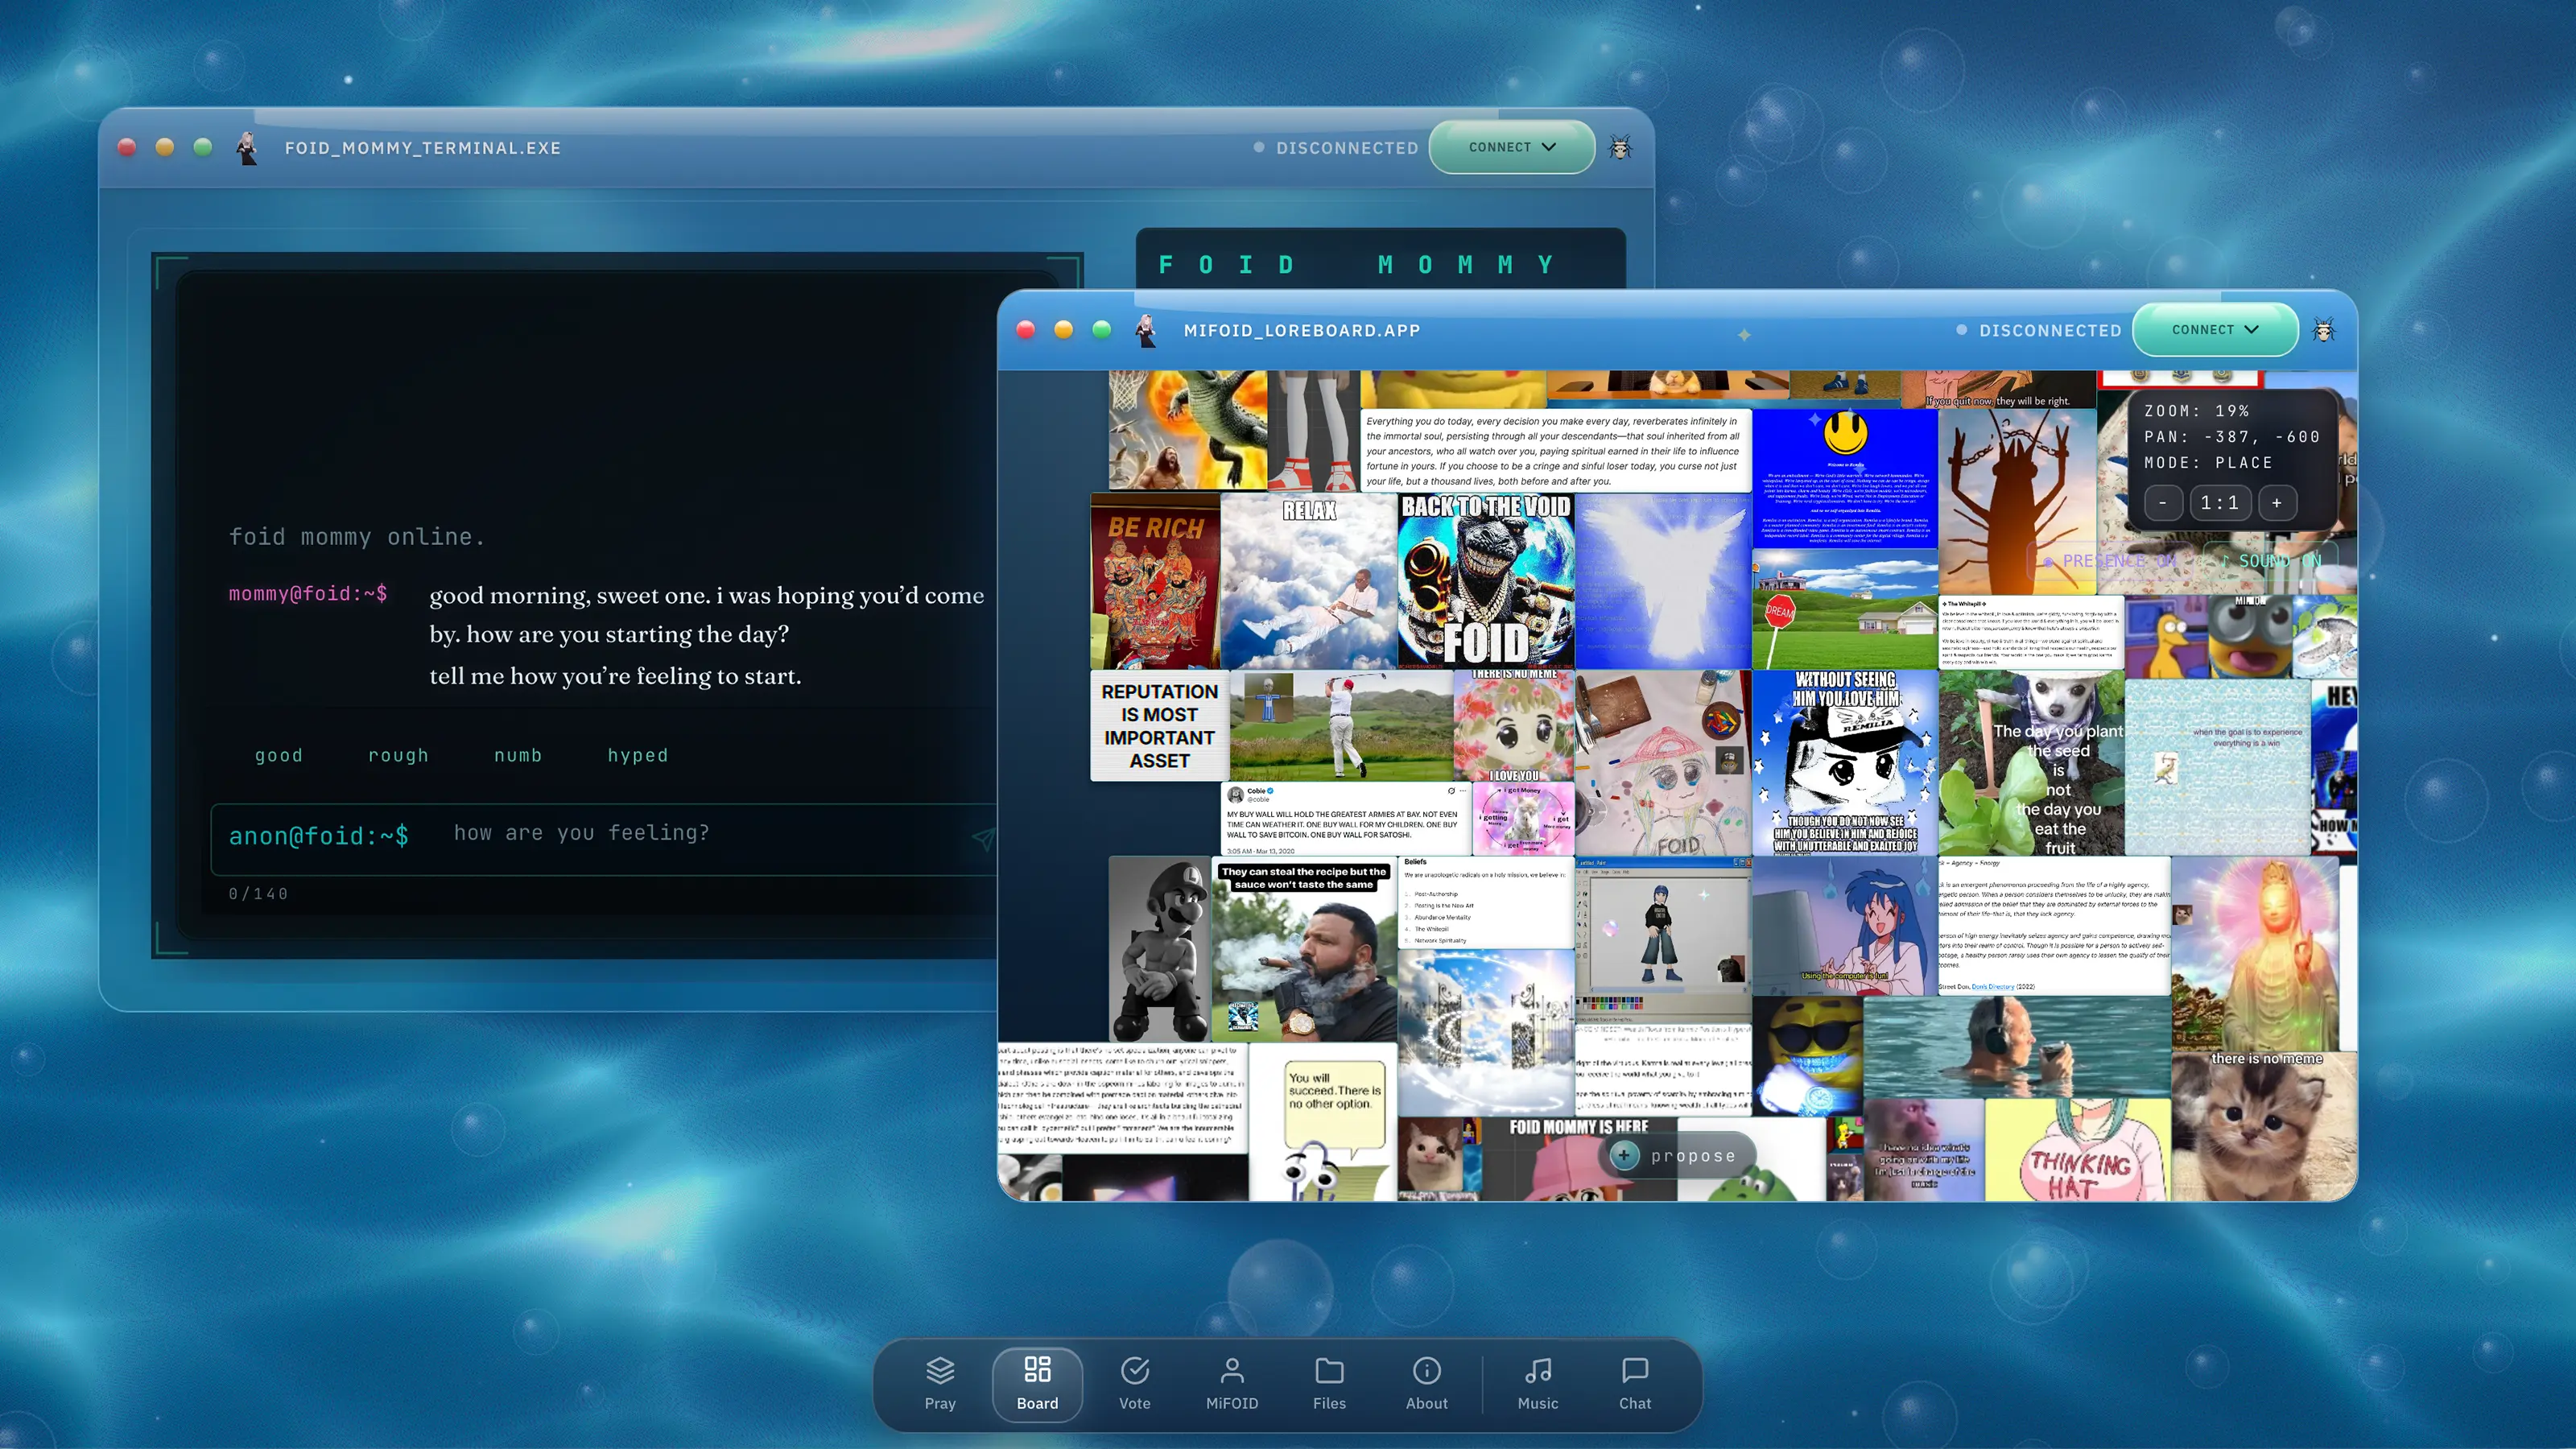Image resolution: width=2576 pixels, height=1449 pixels.
Task: Expand the CONNECT dropdown in loreboard window
Action: (2215, 329)
